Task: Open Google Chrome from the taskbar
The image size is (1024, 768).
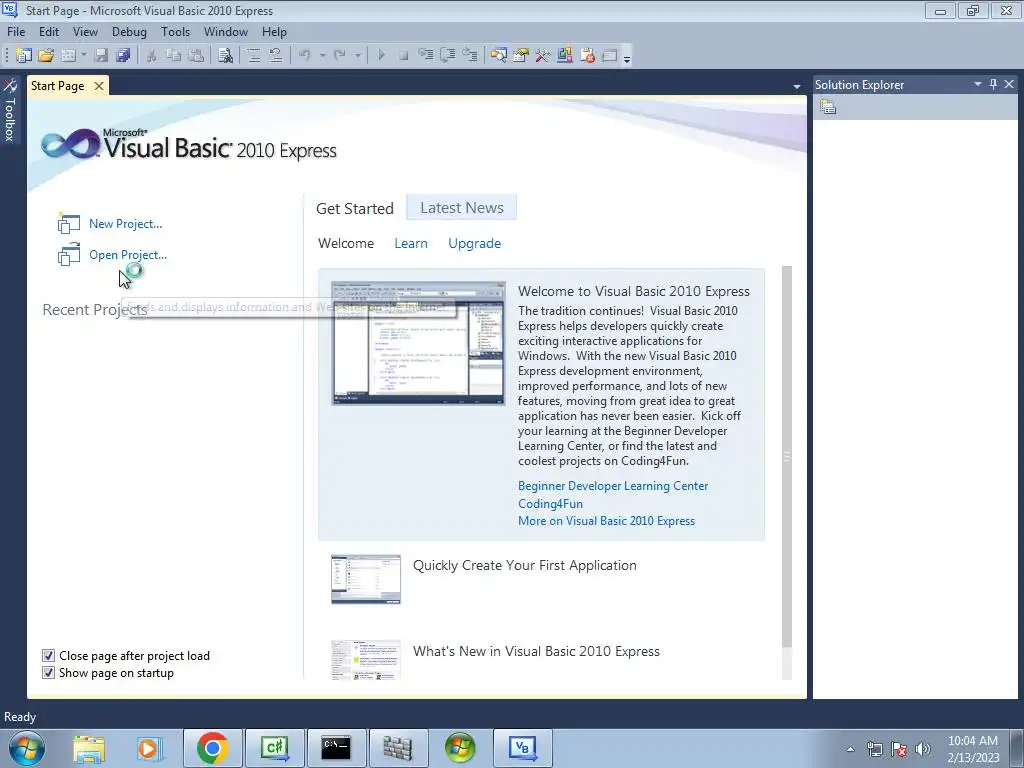Action: click(x=212, y=748)
